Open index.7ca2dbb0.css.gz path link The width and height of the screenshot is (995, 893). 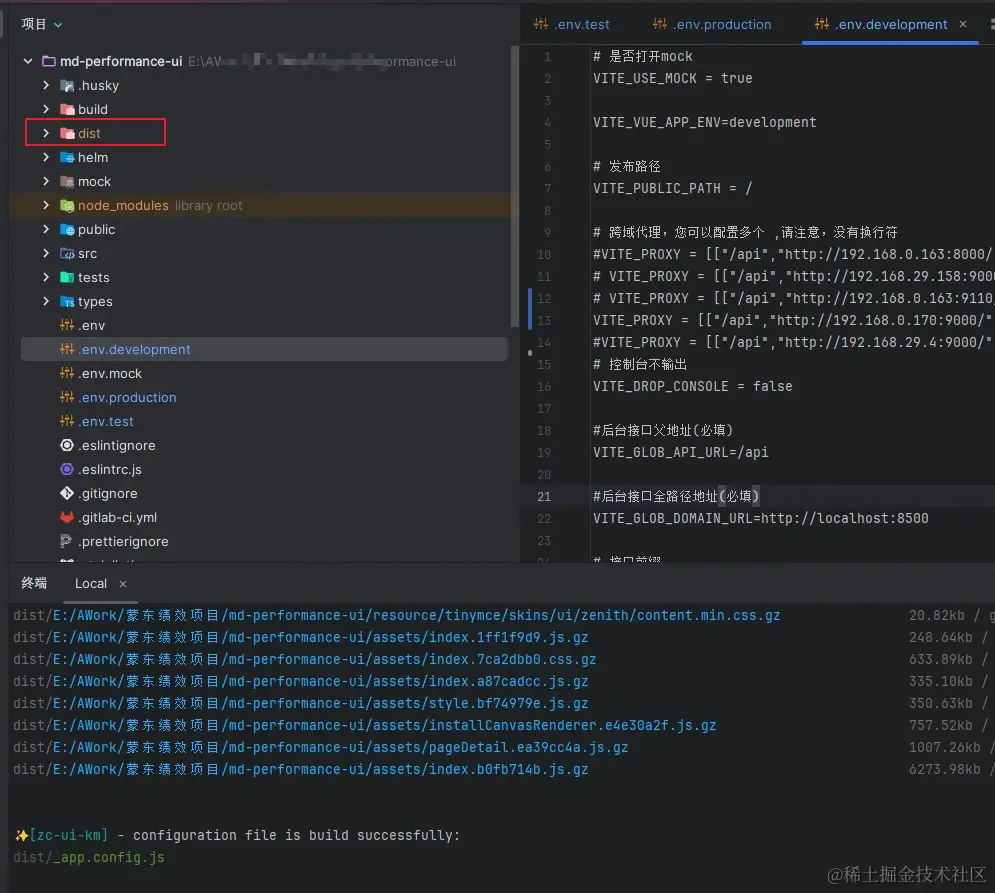tap(324, 659)
